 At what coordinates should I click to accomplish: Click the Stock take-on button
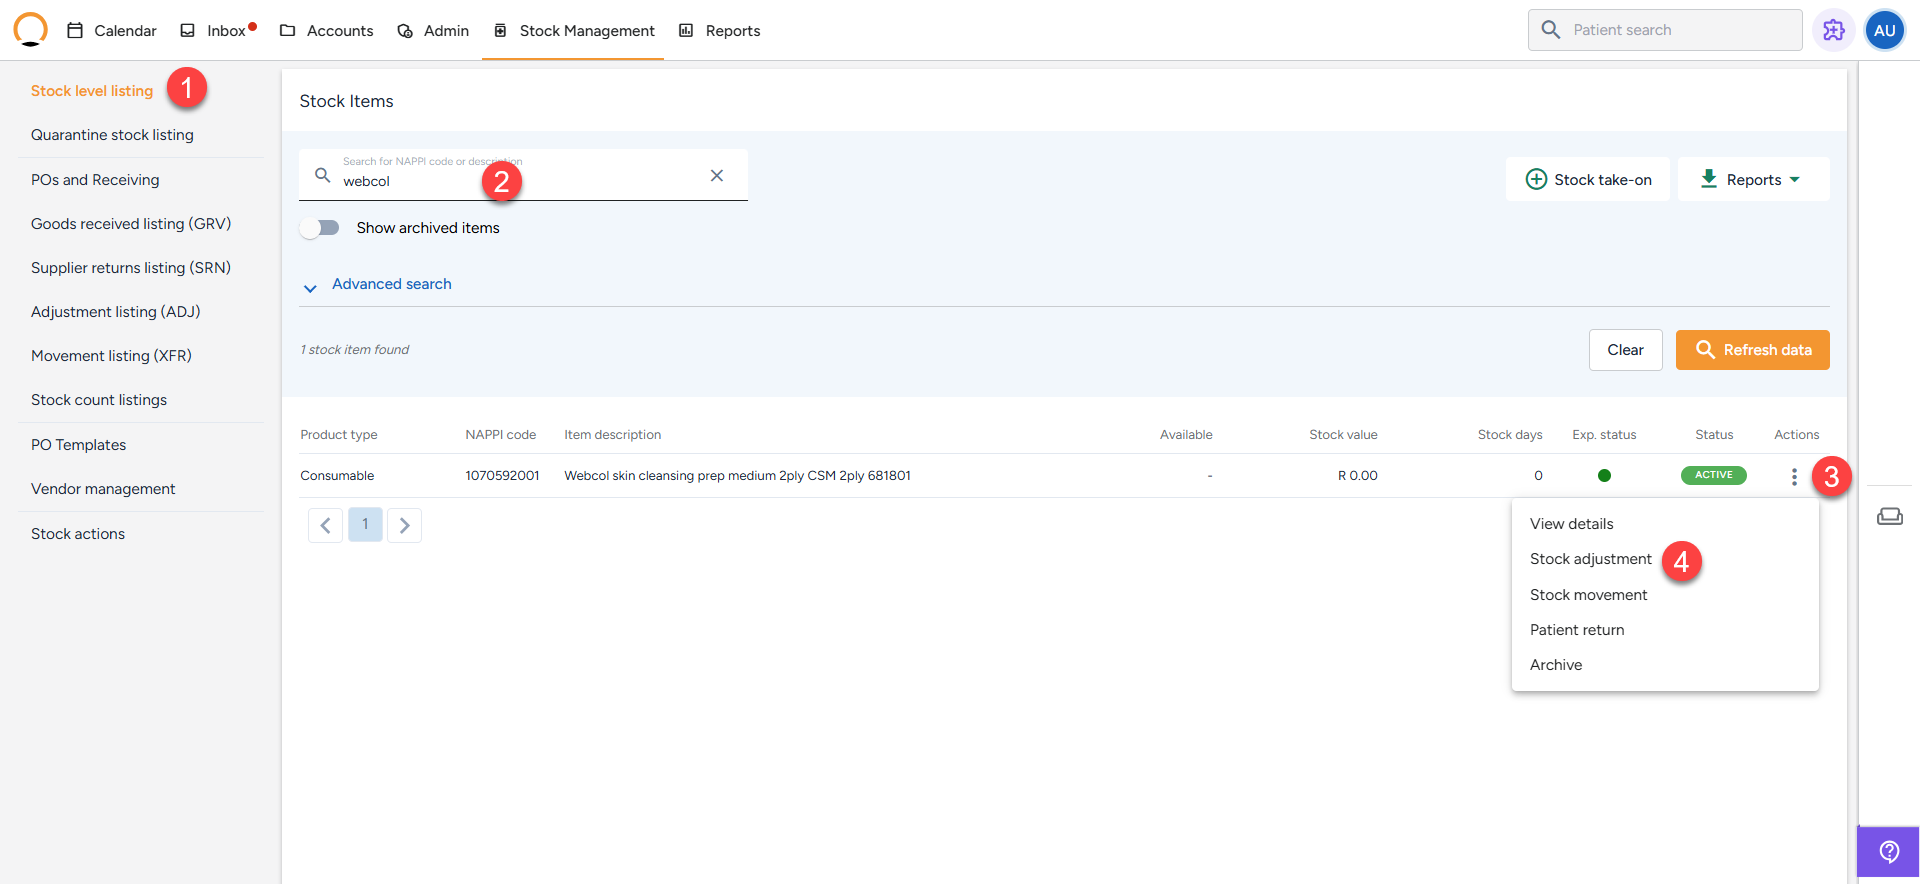coord(1588,179)
